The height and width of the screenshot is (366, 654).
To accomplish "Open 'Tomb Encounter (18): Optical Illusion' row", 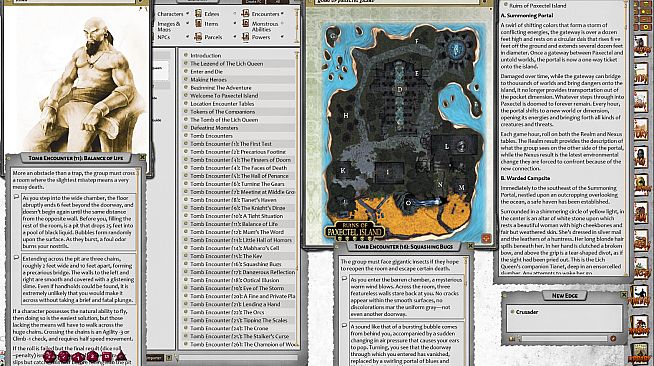I will (240, 280).
